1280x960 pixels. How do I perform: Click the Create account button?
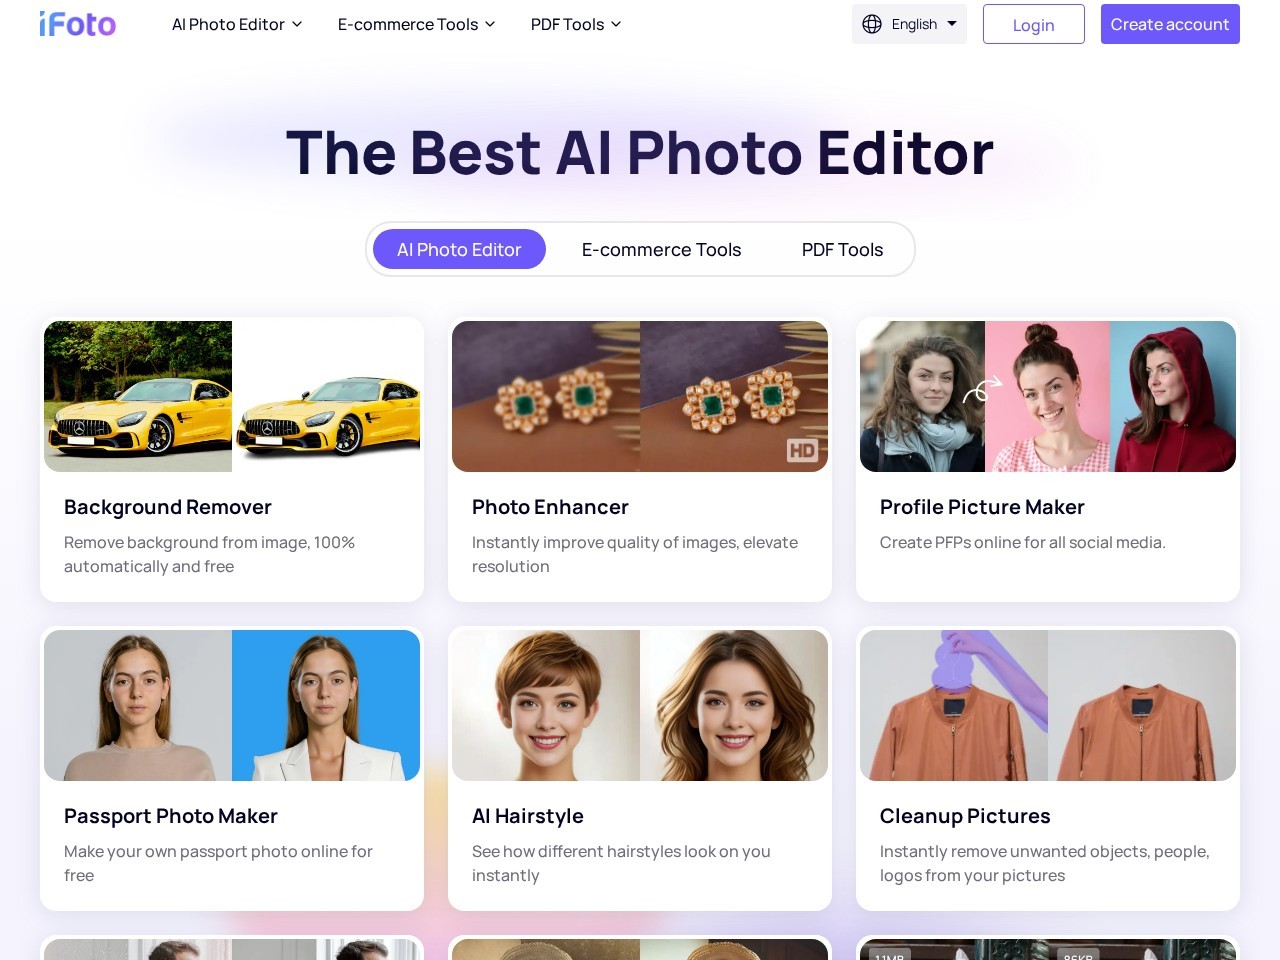(x=1170, y=24)
